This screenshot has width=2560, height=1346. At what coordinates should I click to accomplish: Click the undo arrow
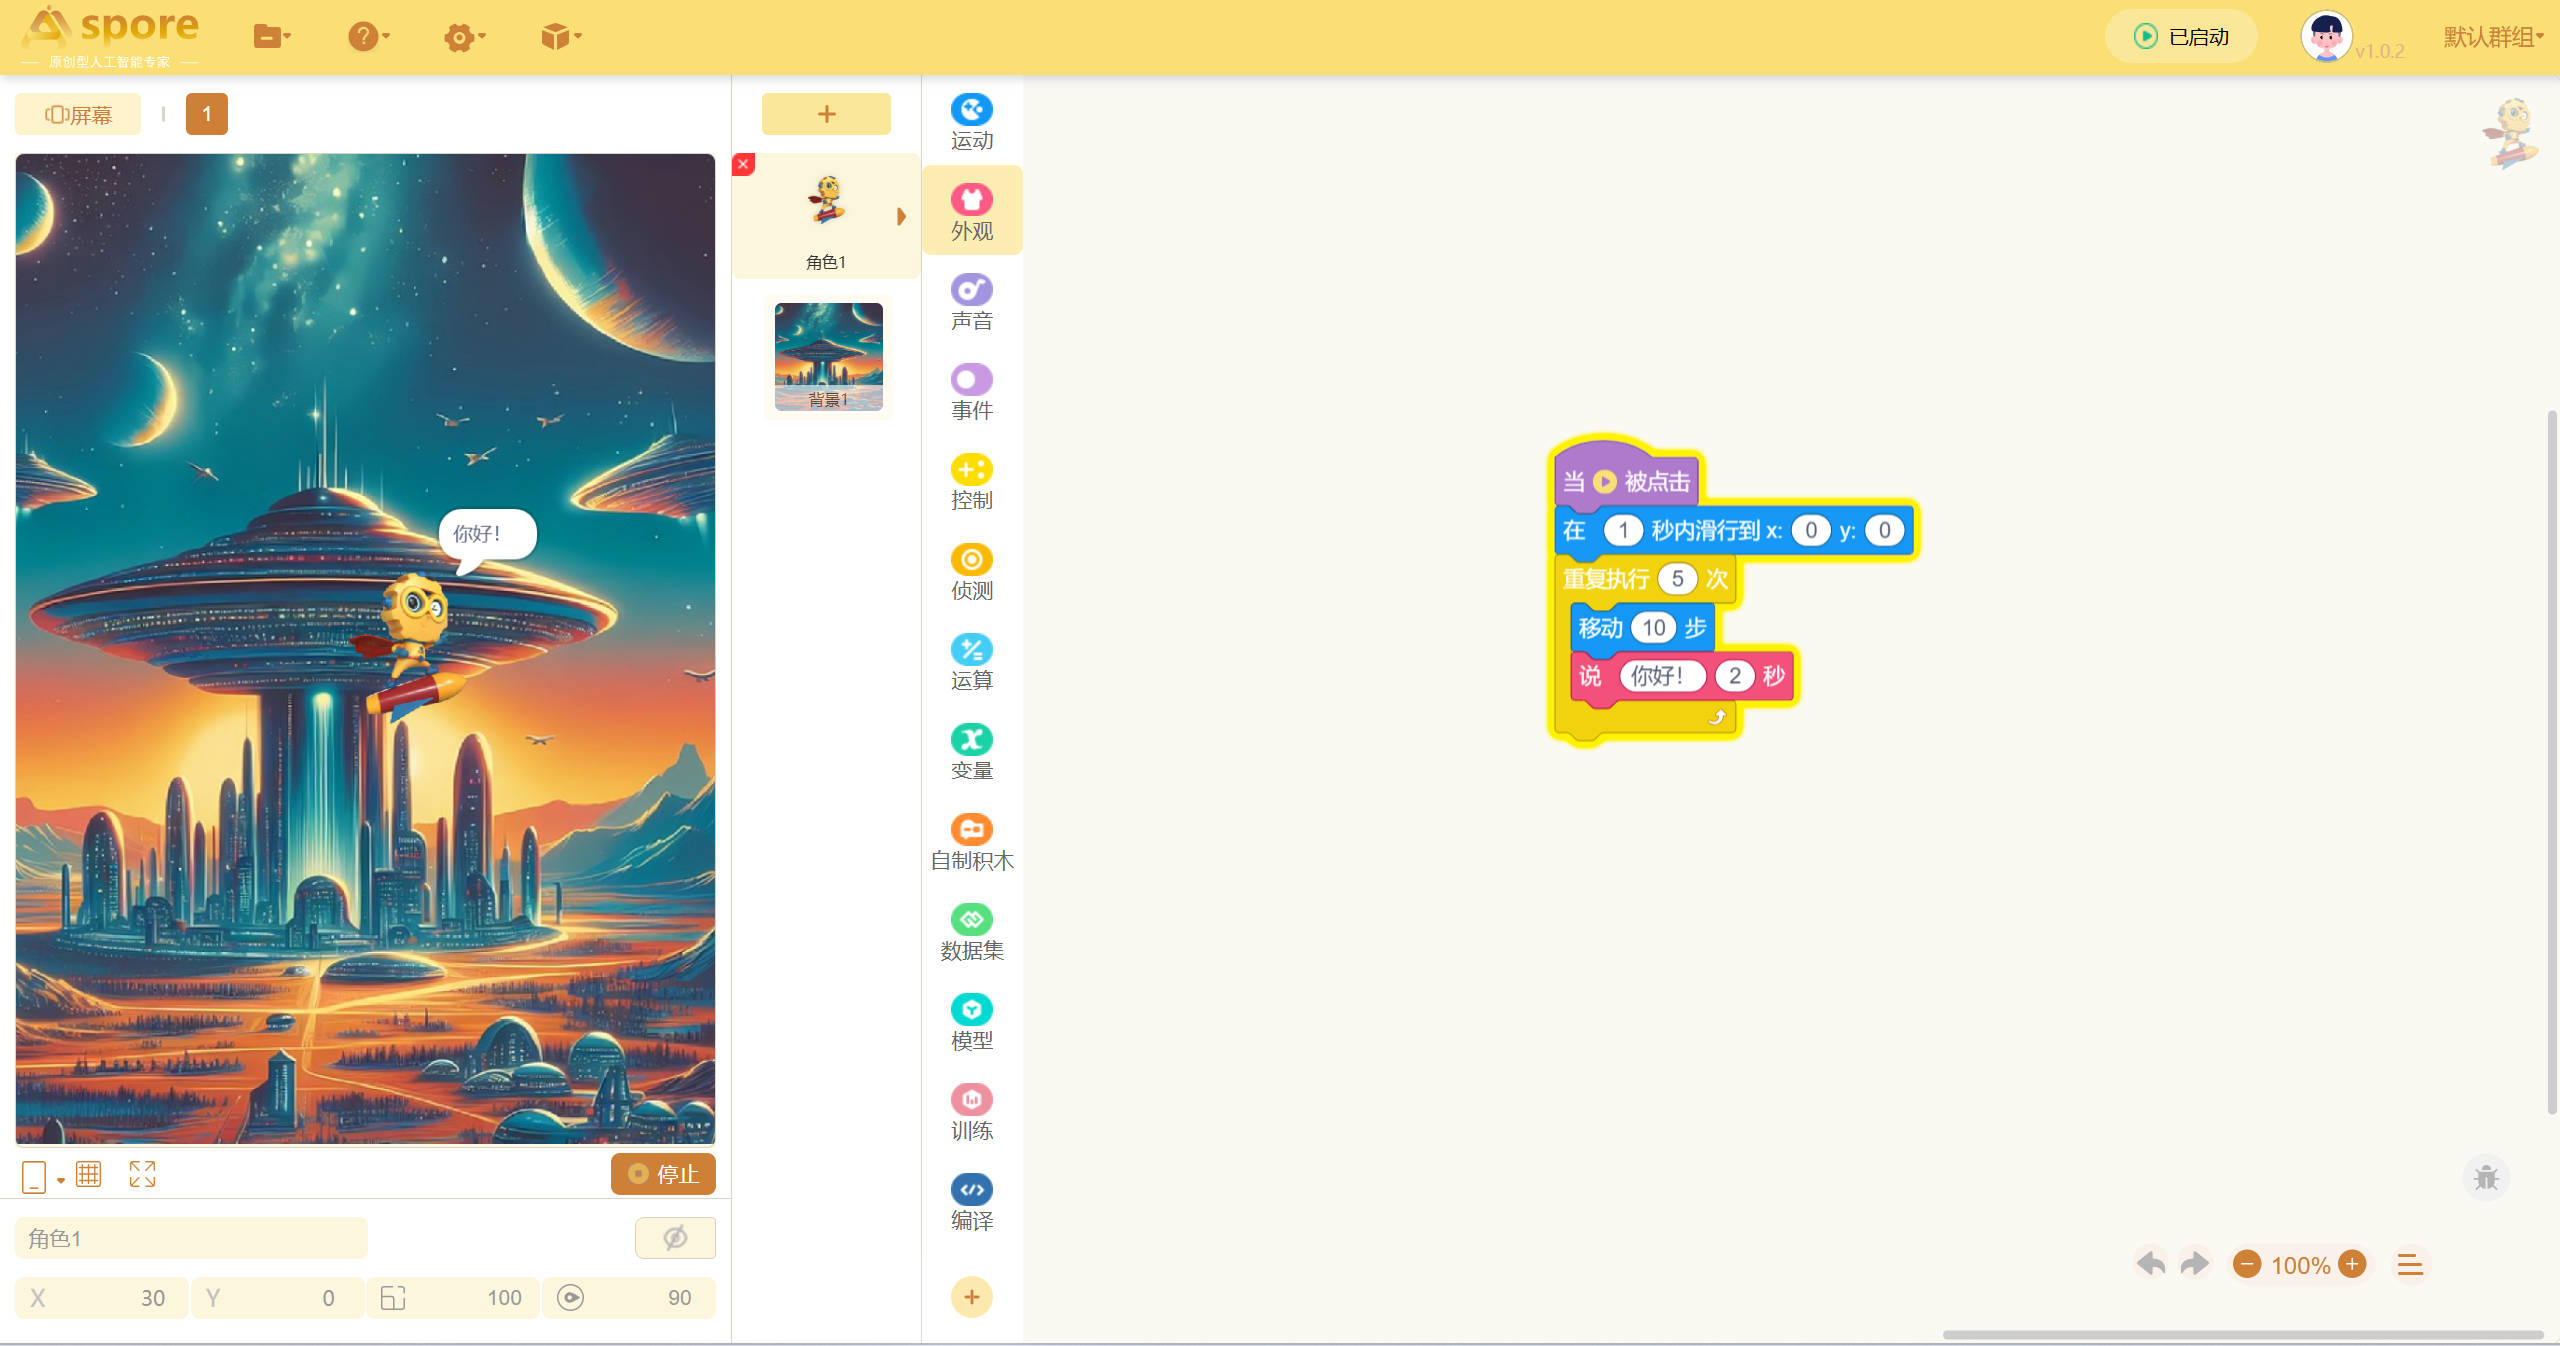click(x=2151, y=1264)
